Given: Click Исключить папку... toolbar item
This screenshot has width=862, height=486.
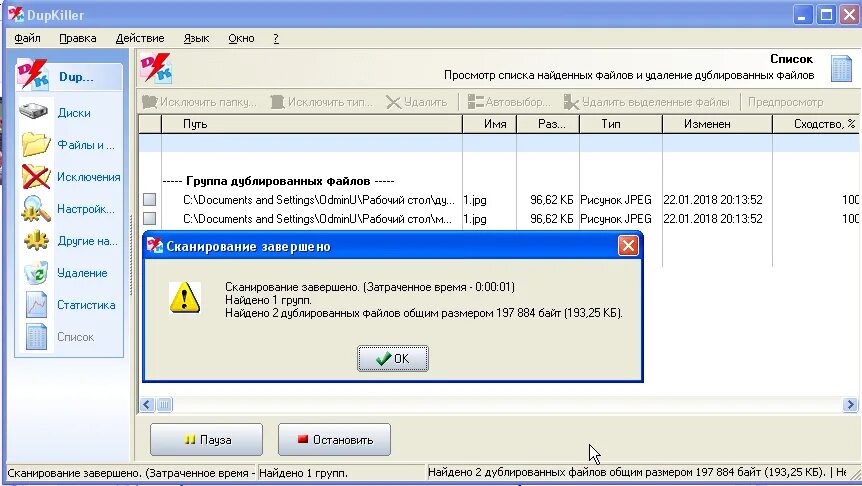Looking at the screenshot, I should (x=199, y=102).
